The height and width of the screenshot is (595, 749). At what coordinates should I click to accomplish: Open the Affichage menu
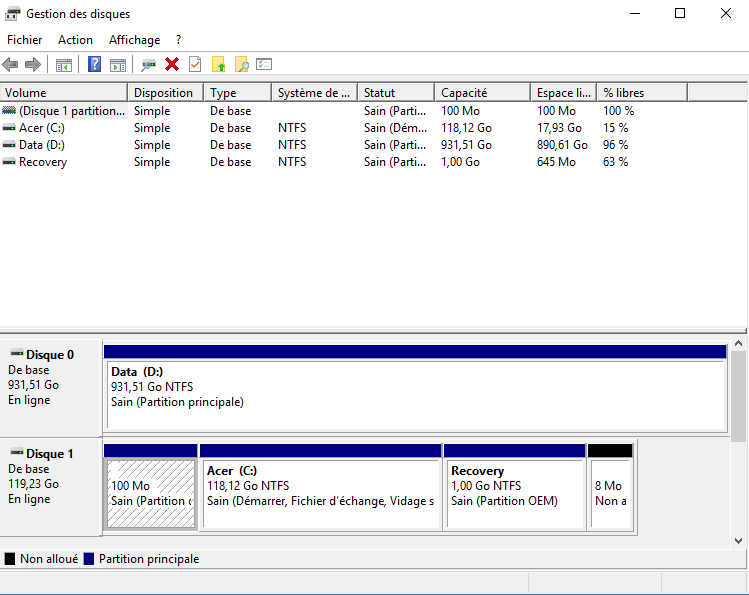click(x=134, y=40)
